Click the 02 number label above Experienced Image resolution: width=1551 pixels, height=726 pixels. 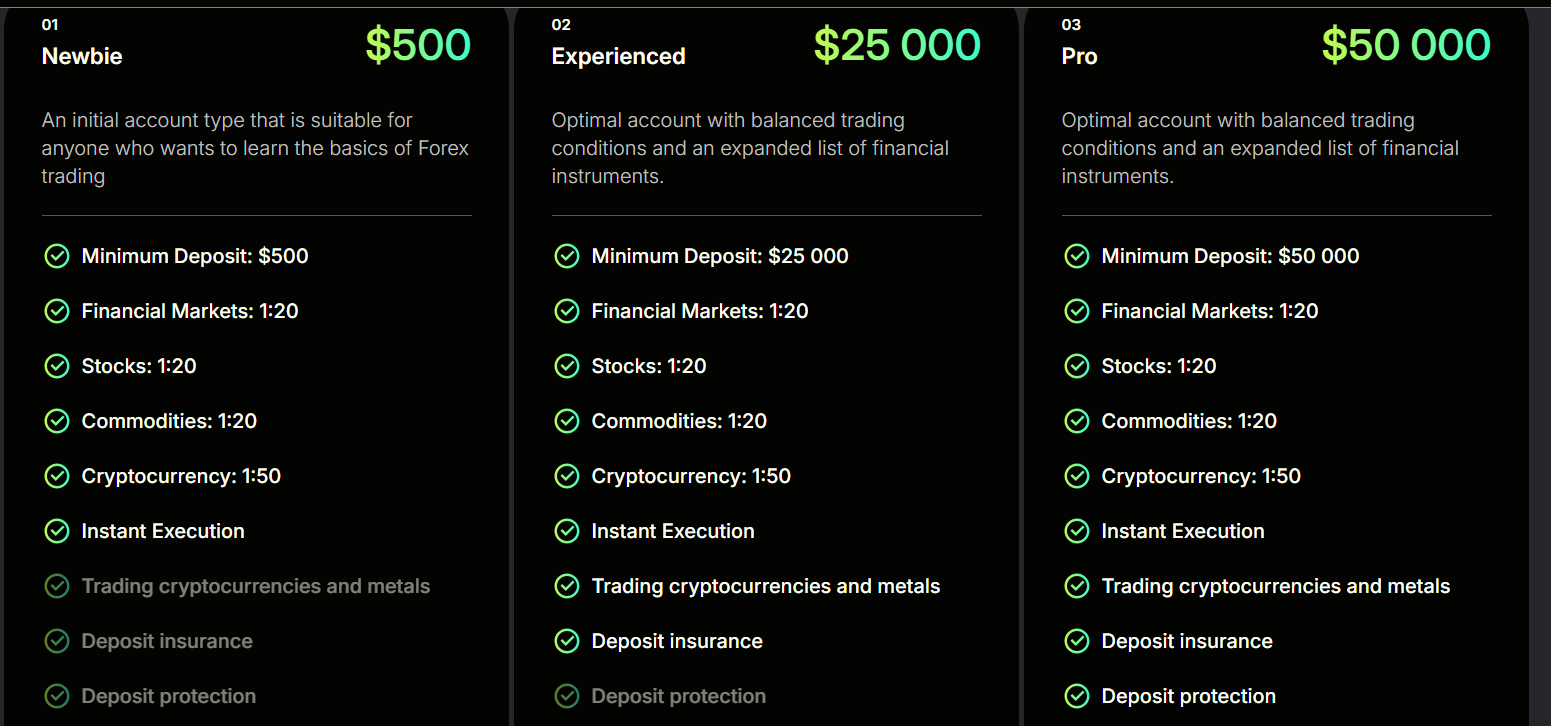coord(561,25)
